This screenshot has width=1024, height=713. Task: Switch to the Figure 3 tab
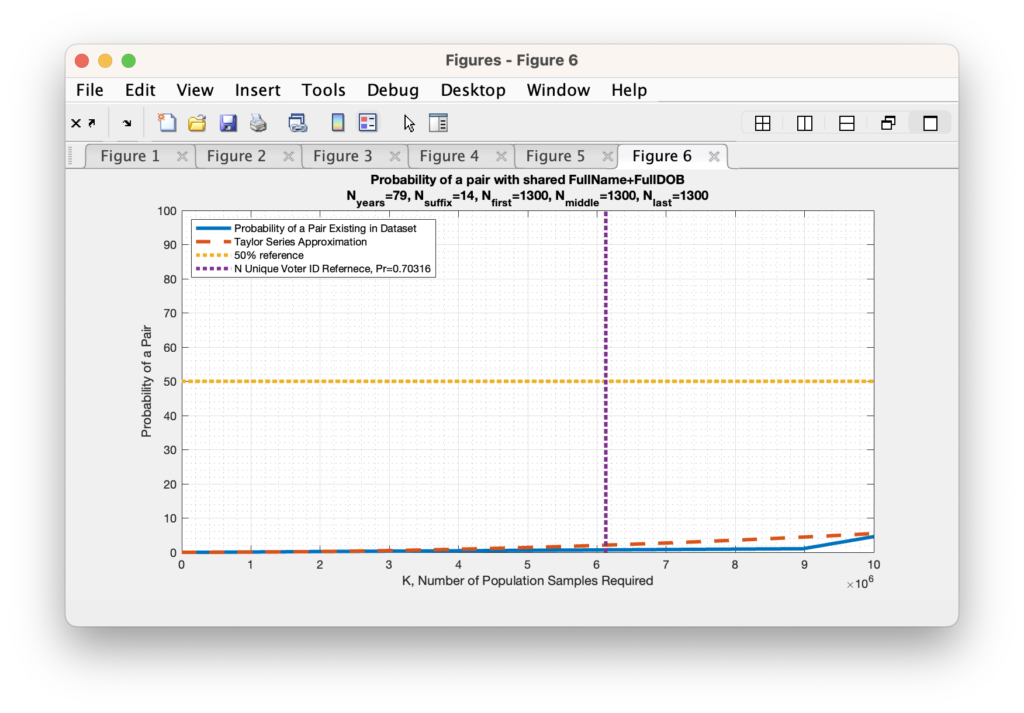[x=342, y=156]
